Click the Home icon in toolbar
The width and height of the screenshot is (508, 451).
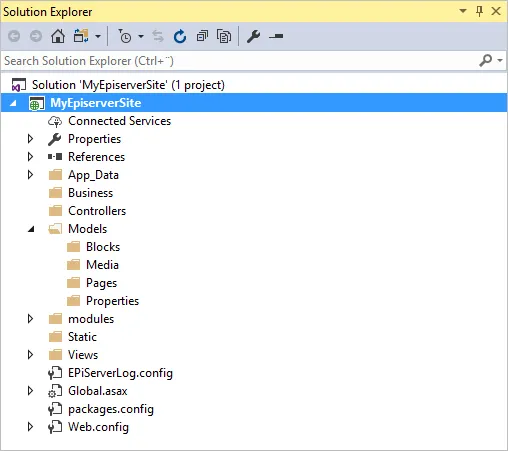coord(58,36)
